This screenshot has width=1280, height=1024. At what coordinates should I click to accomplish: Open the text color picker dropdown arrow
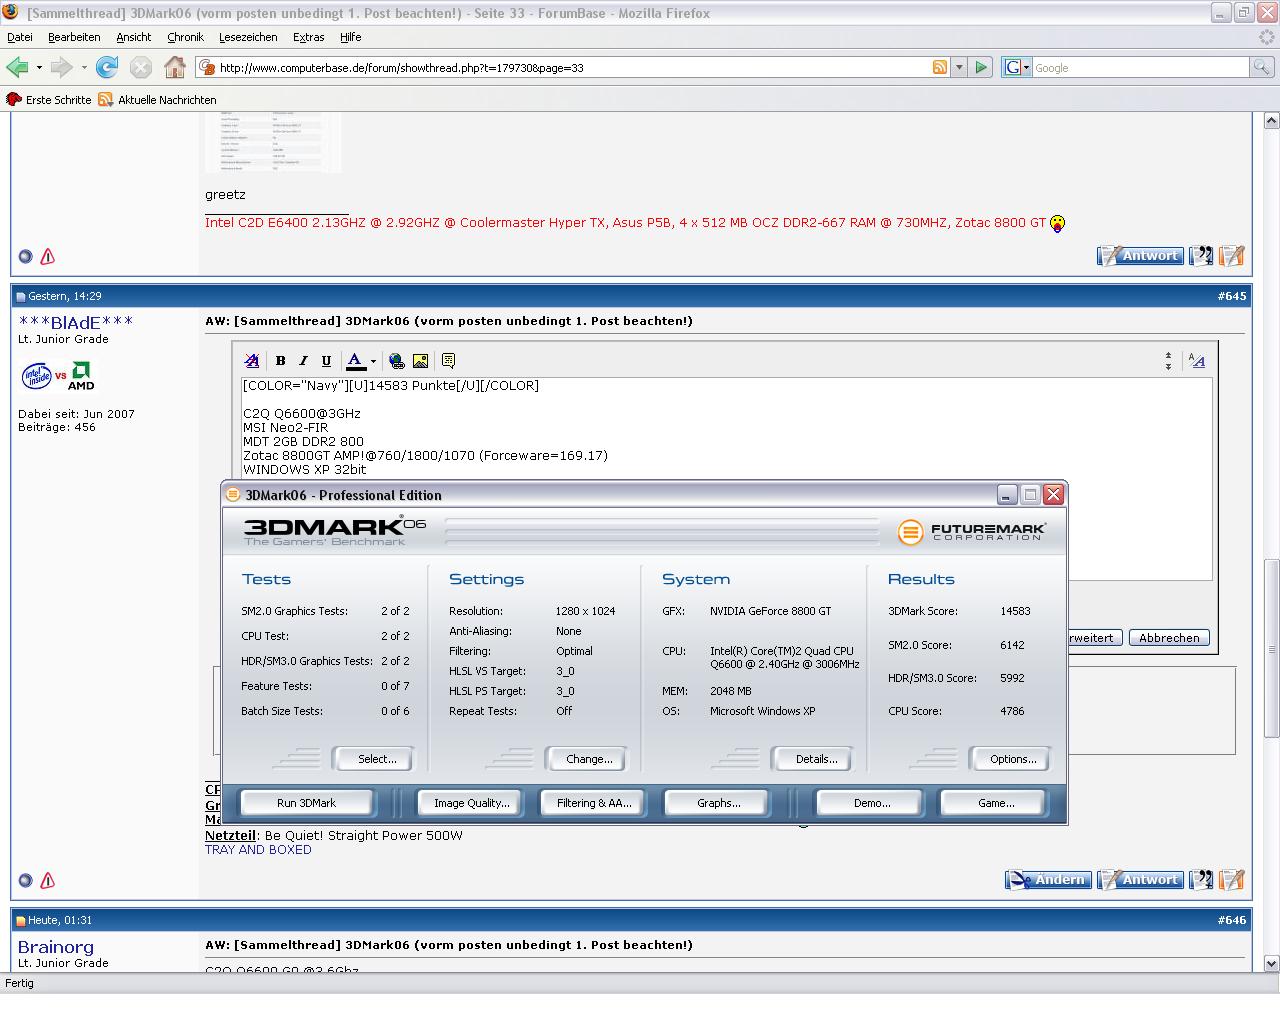pyautogui.click(x=373, y=361)
